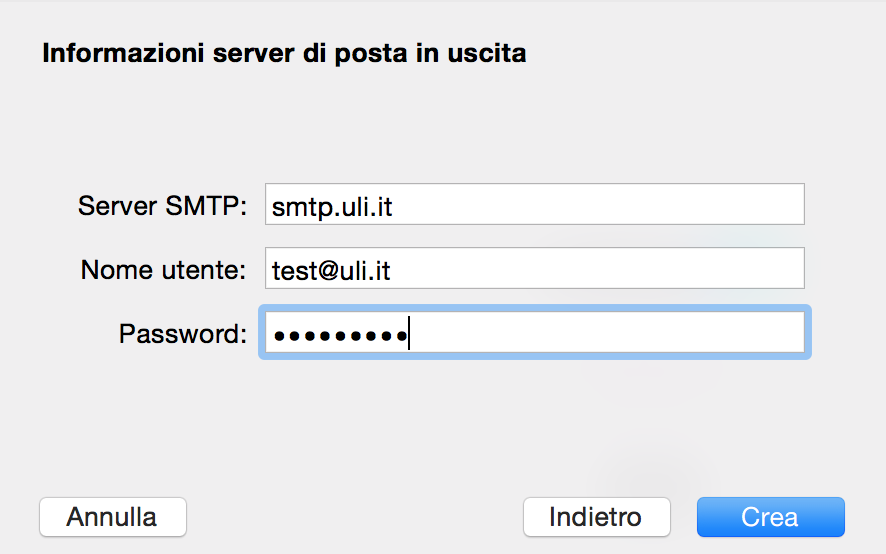Place cursor after the last password dot

[409, 335]
